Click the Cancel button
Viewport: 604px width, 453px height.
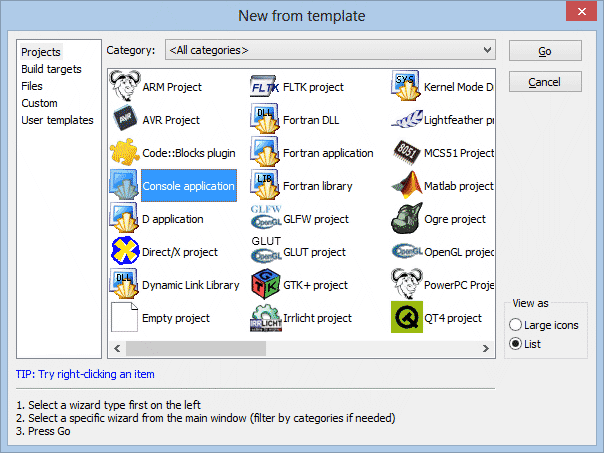(x=544, y=81)
